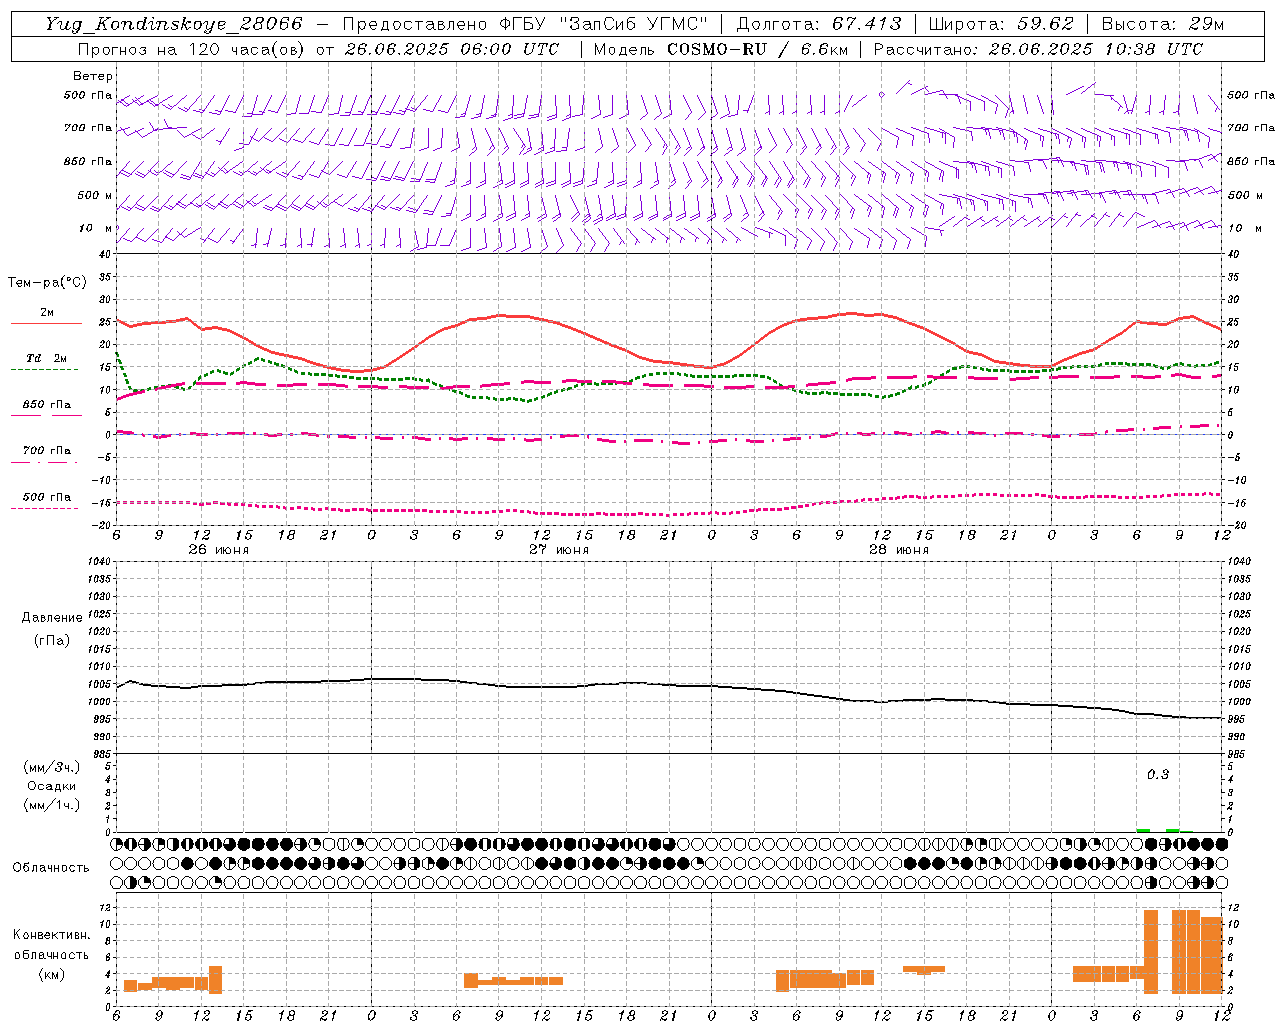Screen dimensions: 1280x1024
Task: Click the "(км)" convective cloud unit label
Action: pyautogui.click(x=52, y=974)
